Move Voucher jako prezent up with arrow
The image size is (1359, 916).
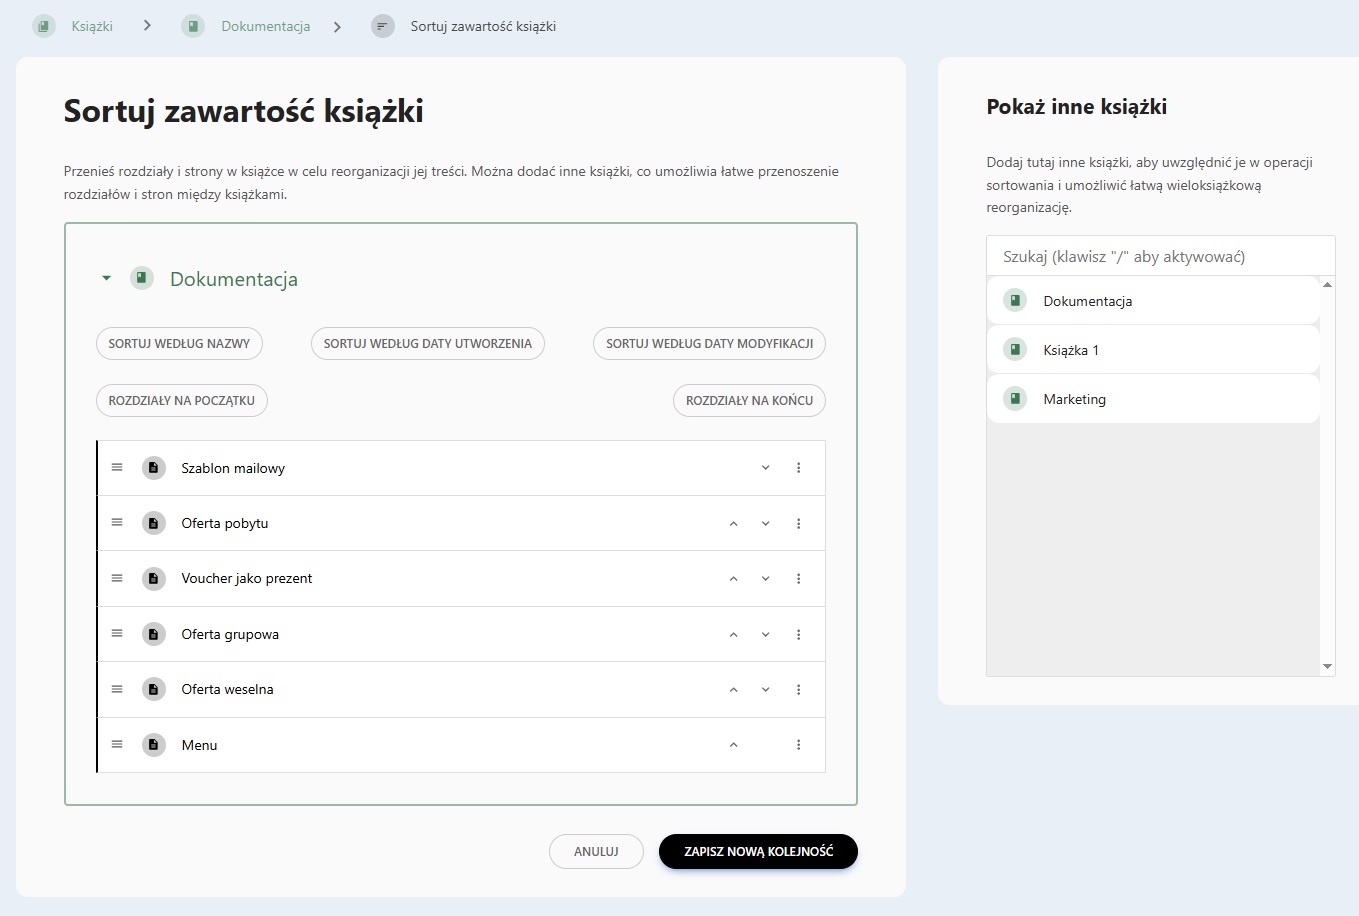point(733,579)
